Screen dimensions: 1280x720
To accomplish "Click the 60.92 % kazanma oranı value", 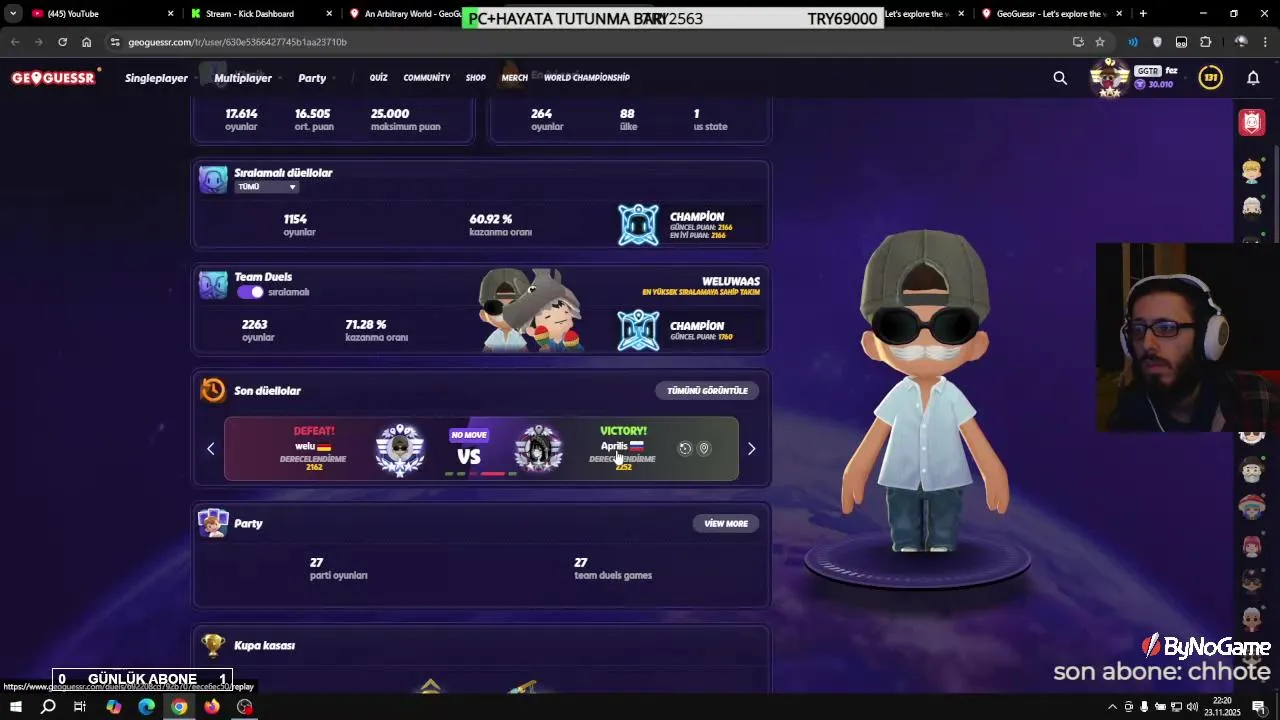I will (490, 219).
